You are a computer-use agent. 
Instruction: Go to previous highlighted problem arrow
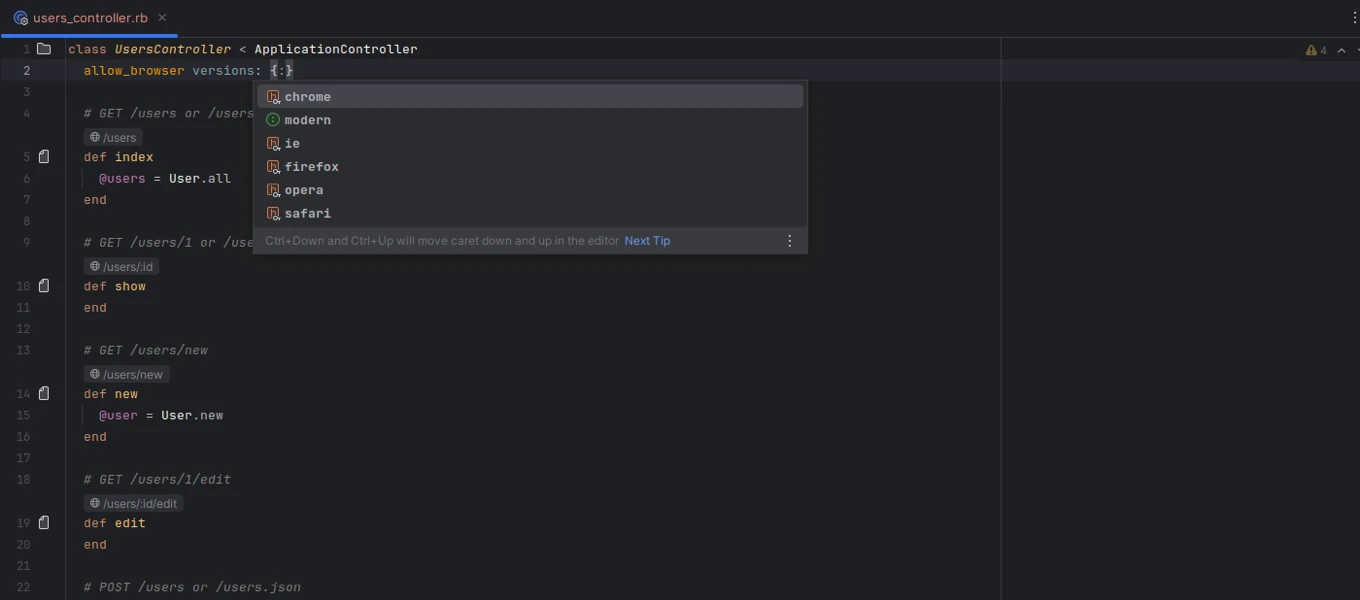1342,50
